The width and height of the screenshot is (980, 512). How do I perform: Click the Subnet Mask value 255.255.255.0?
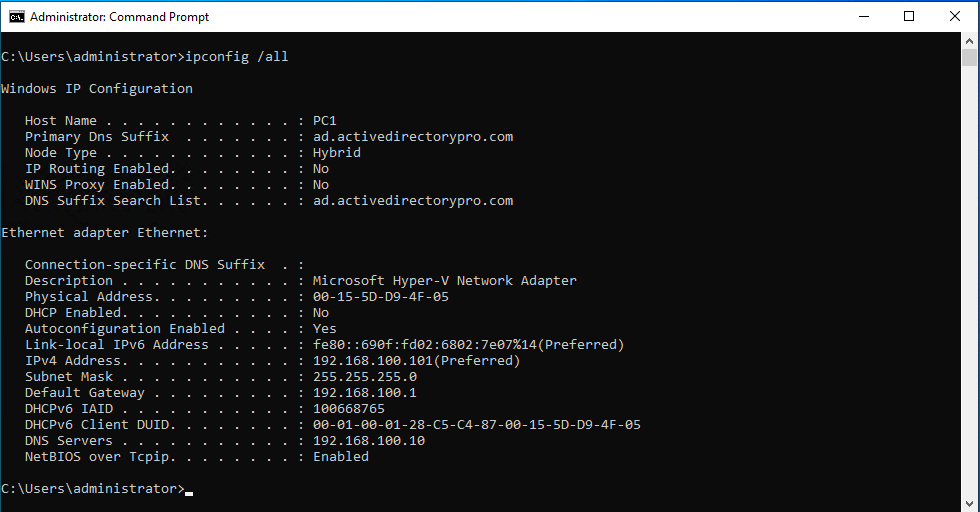click(364, 377)
